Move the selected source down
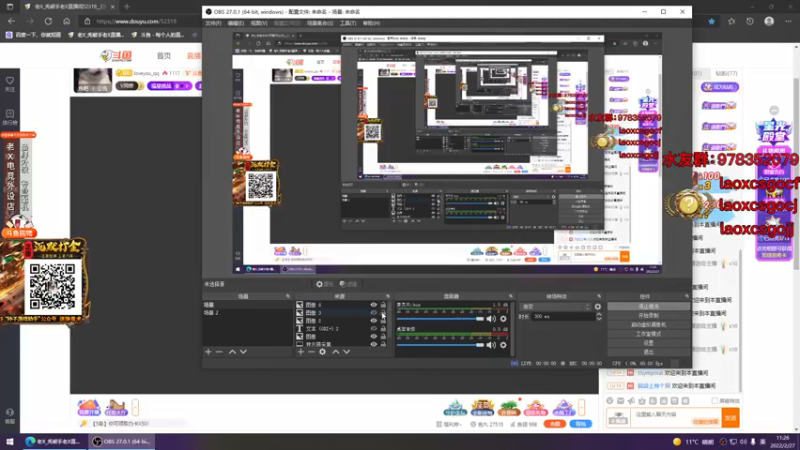This screenshot has width=800, height=450. click(x=347, y=352)
